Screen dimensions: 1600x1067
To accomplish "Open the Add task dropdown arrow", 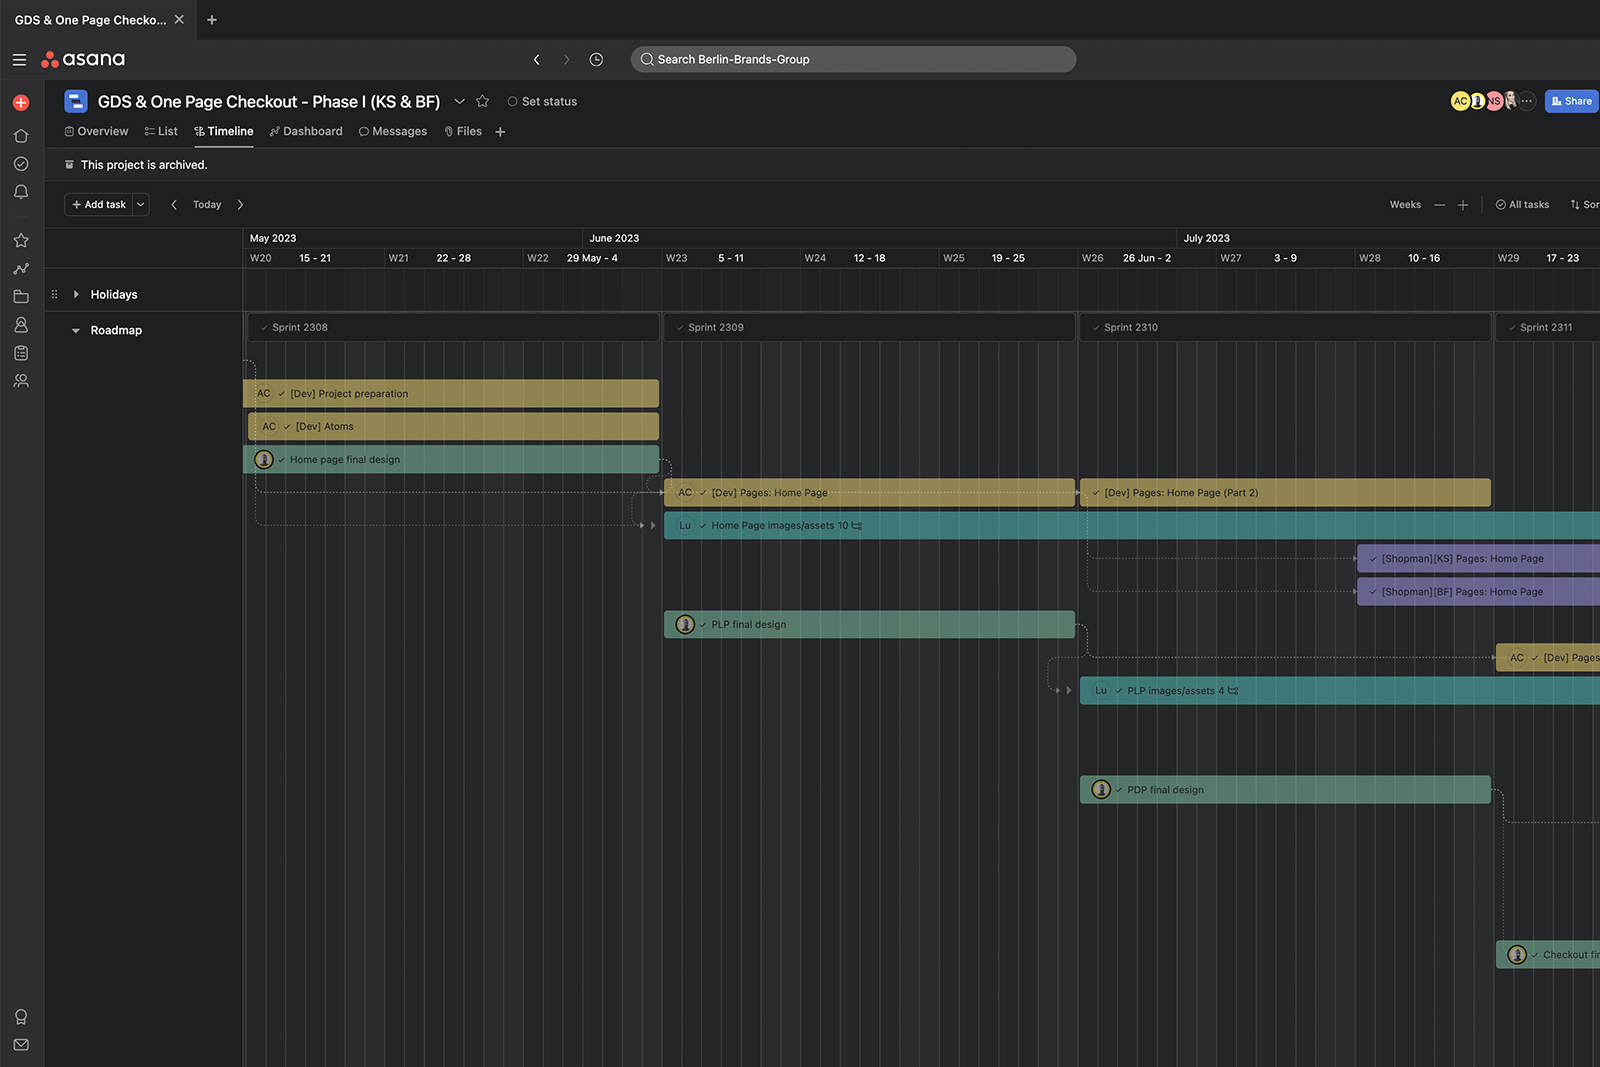I will pyautogui.click(x=141, y=205).
